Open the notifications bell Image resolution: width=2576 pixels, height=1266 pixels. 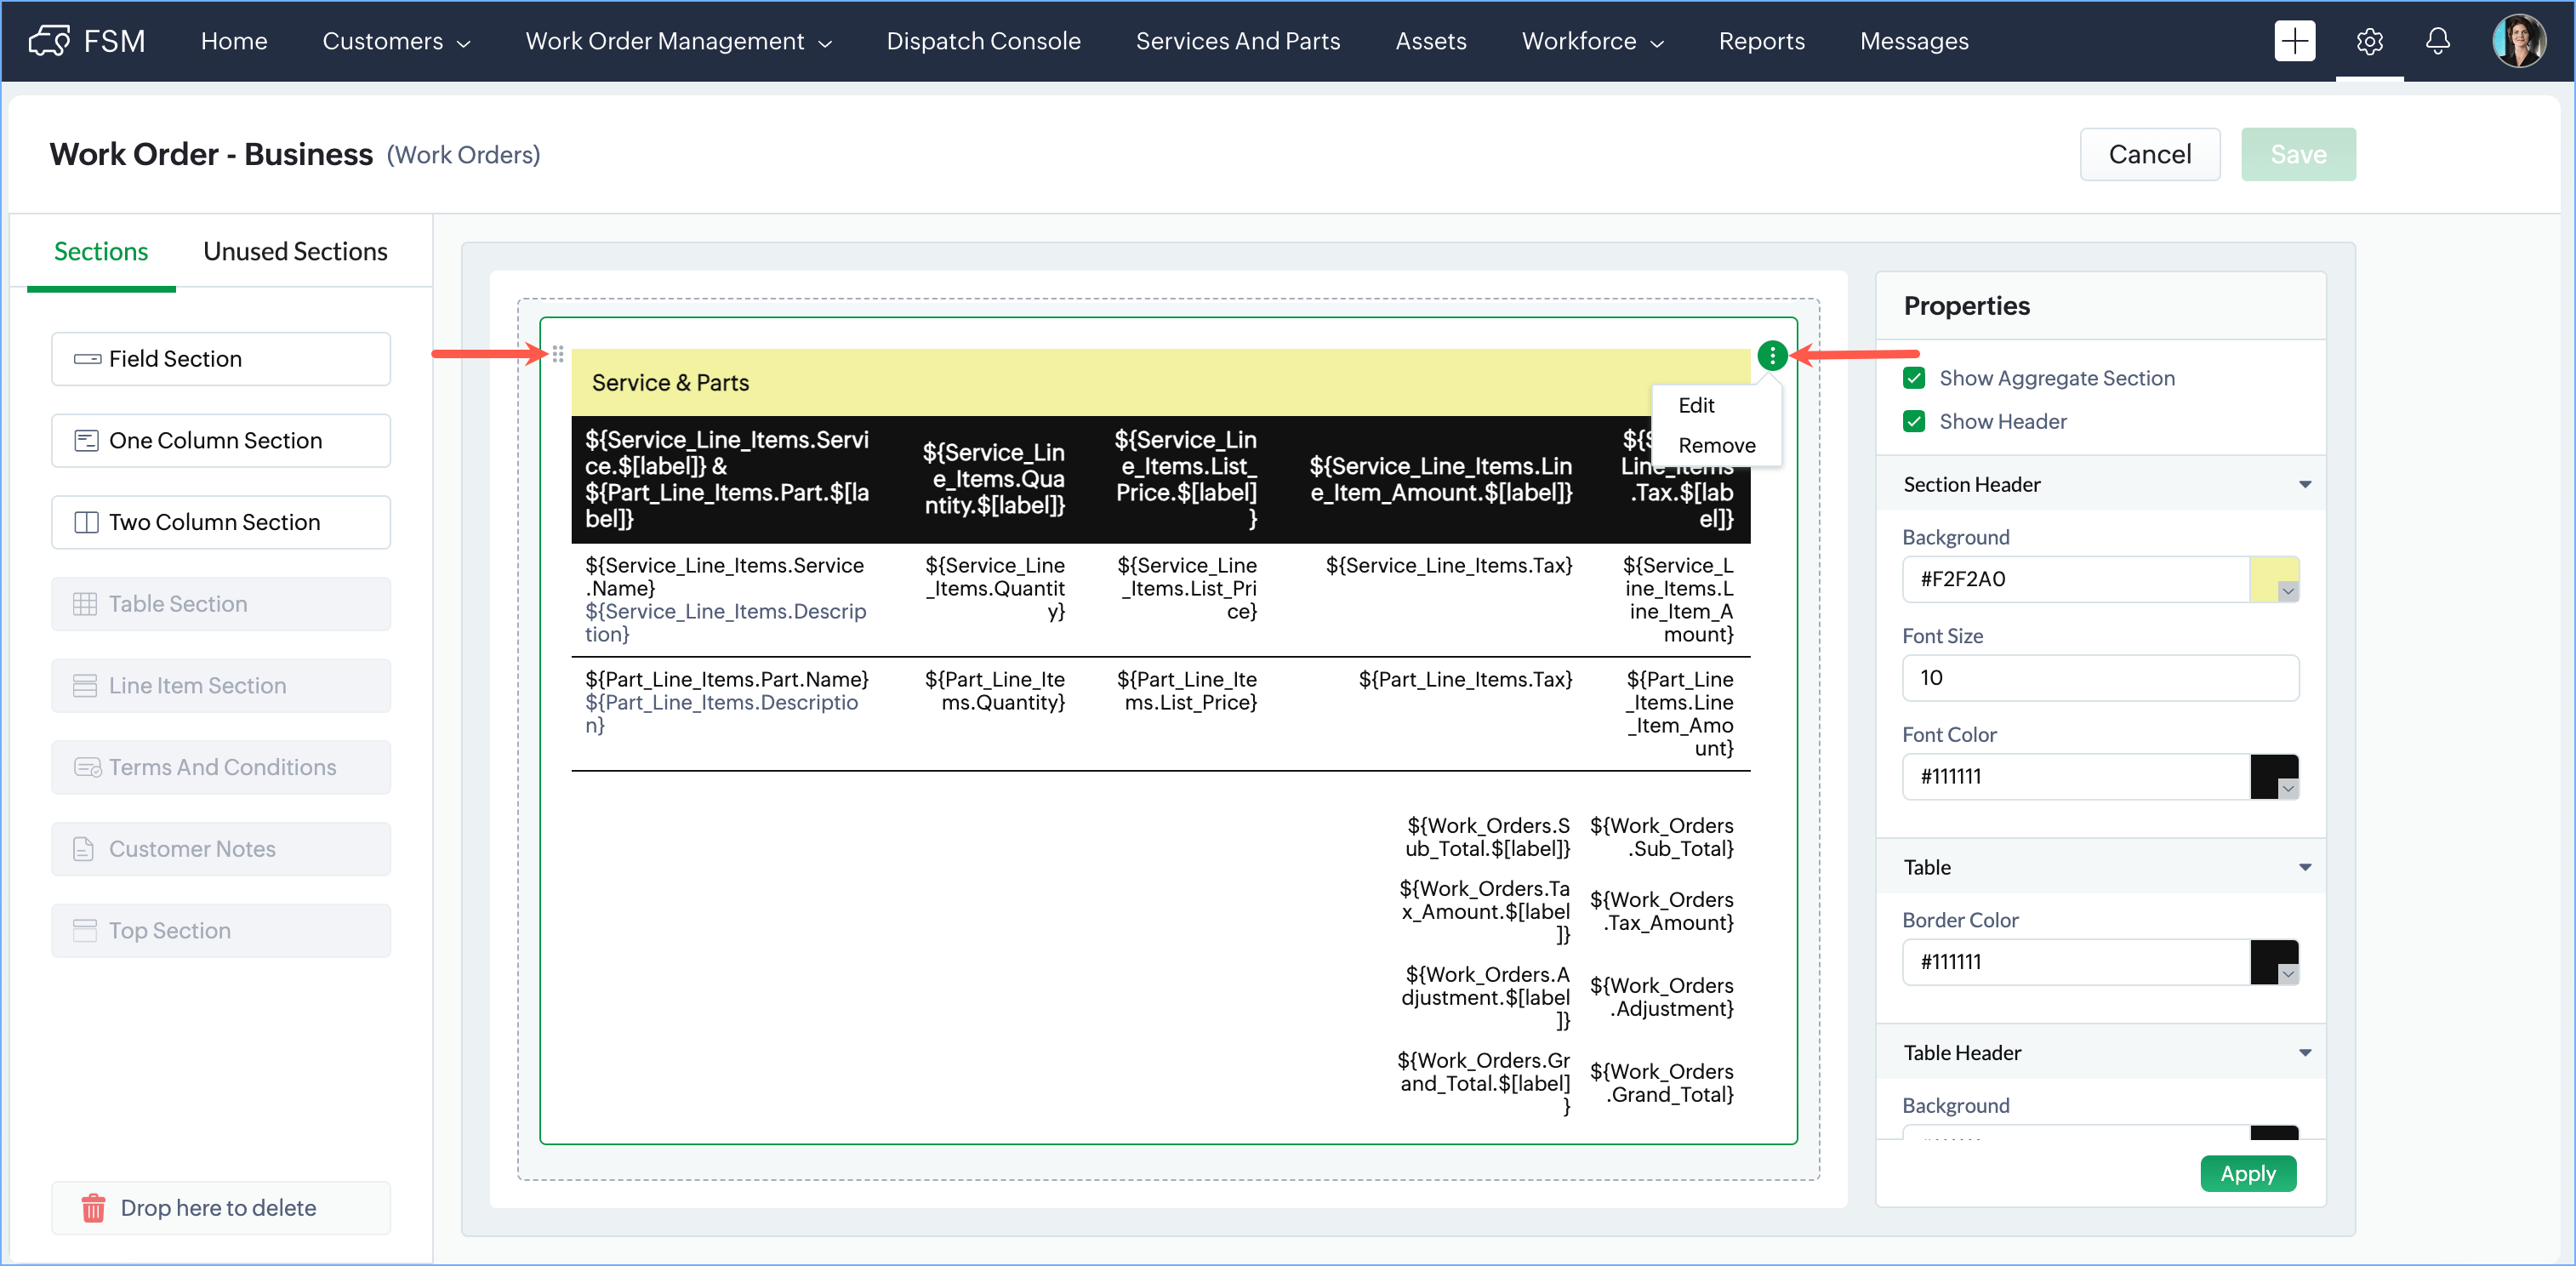point(2437,41)
